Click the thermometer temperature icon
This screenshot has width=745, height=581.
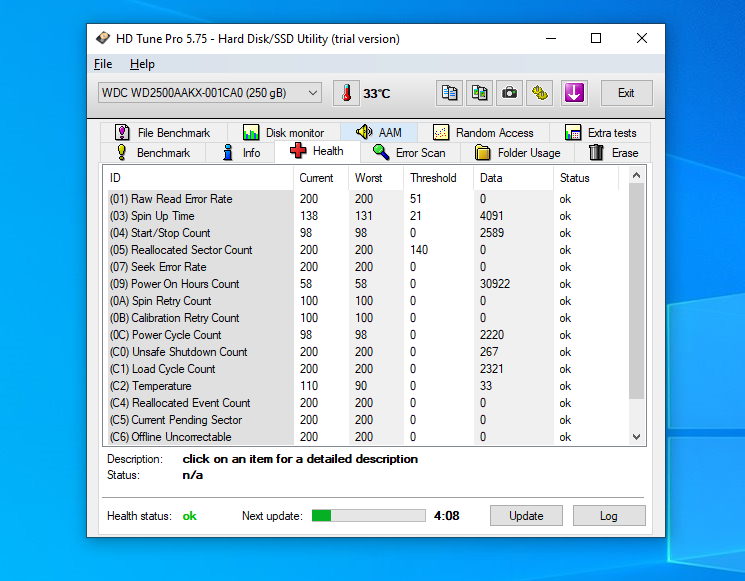pos(346,93)
